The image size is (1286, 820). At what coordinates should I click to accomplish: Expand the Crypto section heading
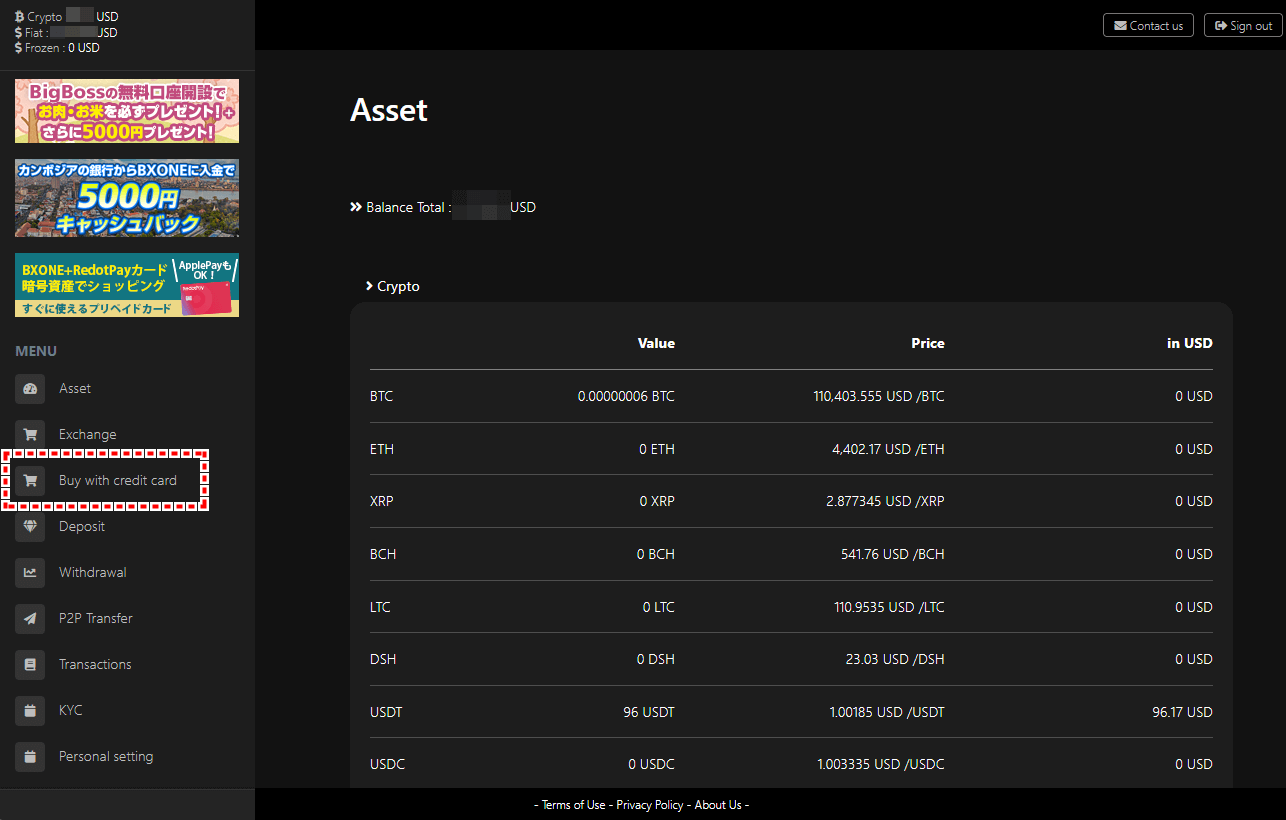(x=393, y=286)
